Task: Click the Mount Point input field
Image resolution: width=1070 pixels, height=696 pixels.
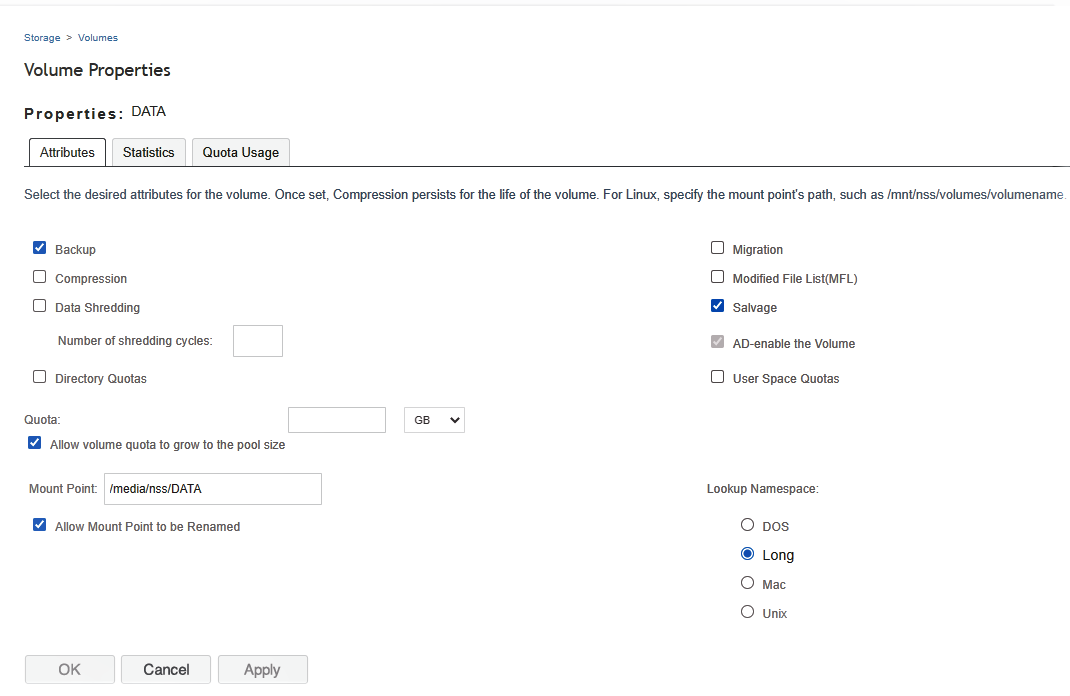Action: (x=212, y=488)
